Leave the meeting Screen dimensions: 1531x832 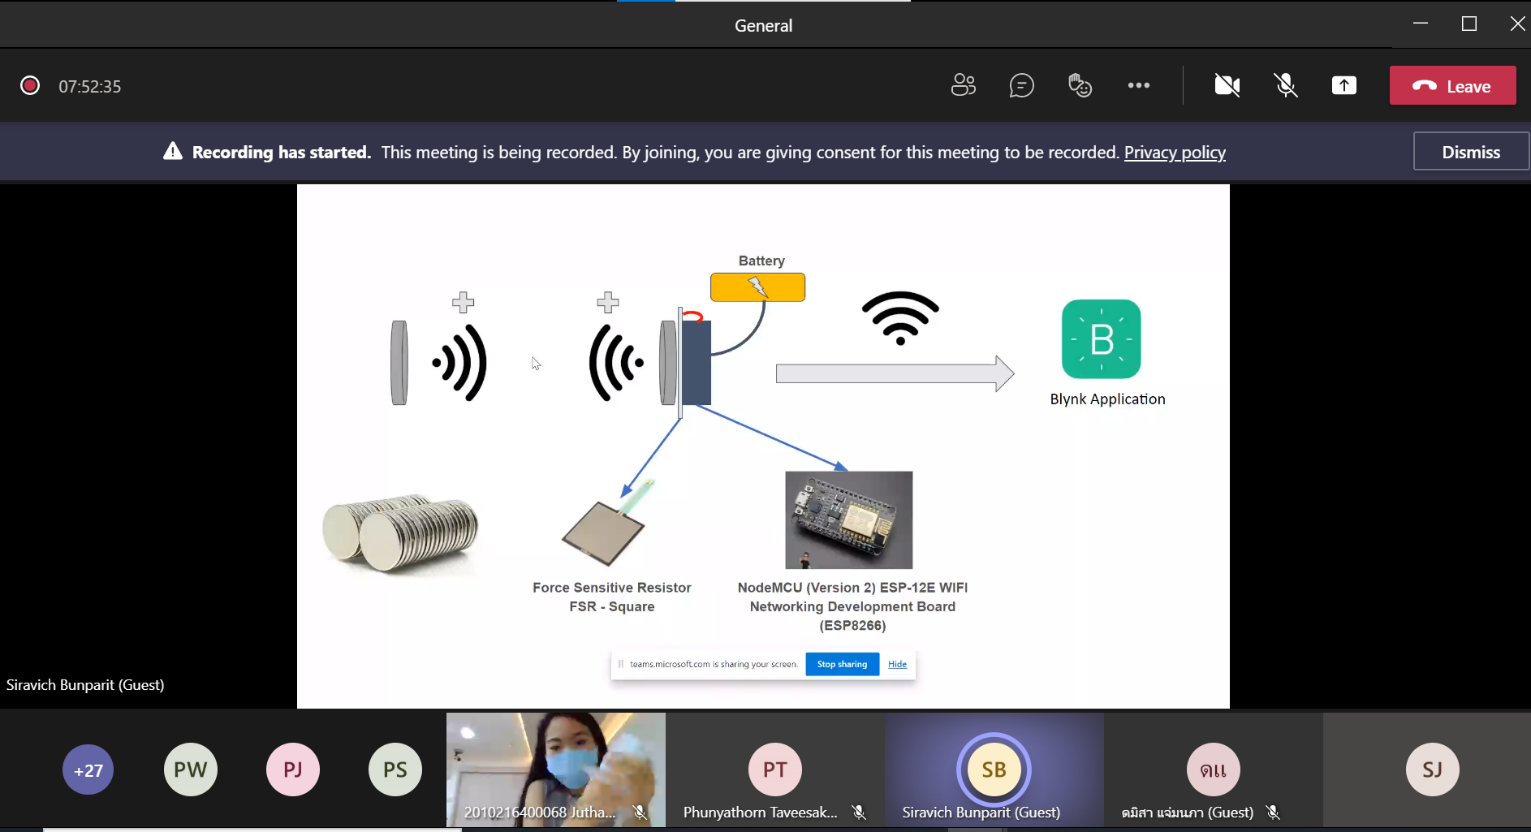[1452, 86]
